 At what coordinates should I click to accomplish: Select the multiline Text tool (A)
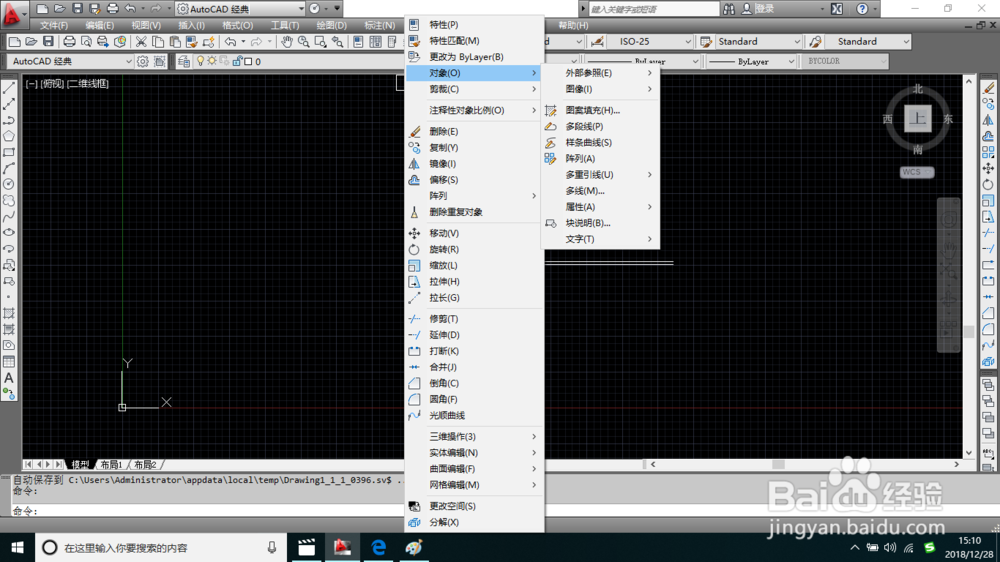[x=9, y=378]
